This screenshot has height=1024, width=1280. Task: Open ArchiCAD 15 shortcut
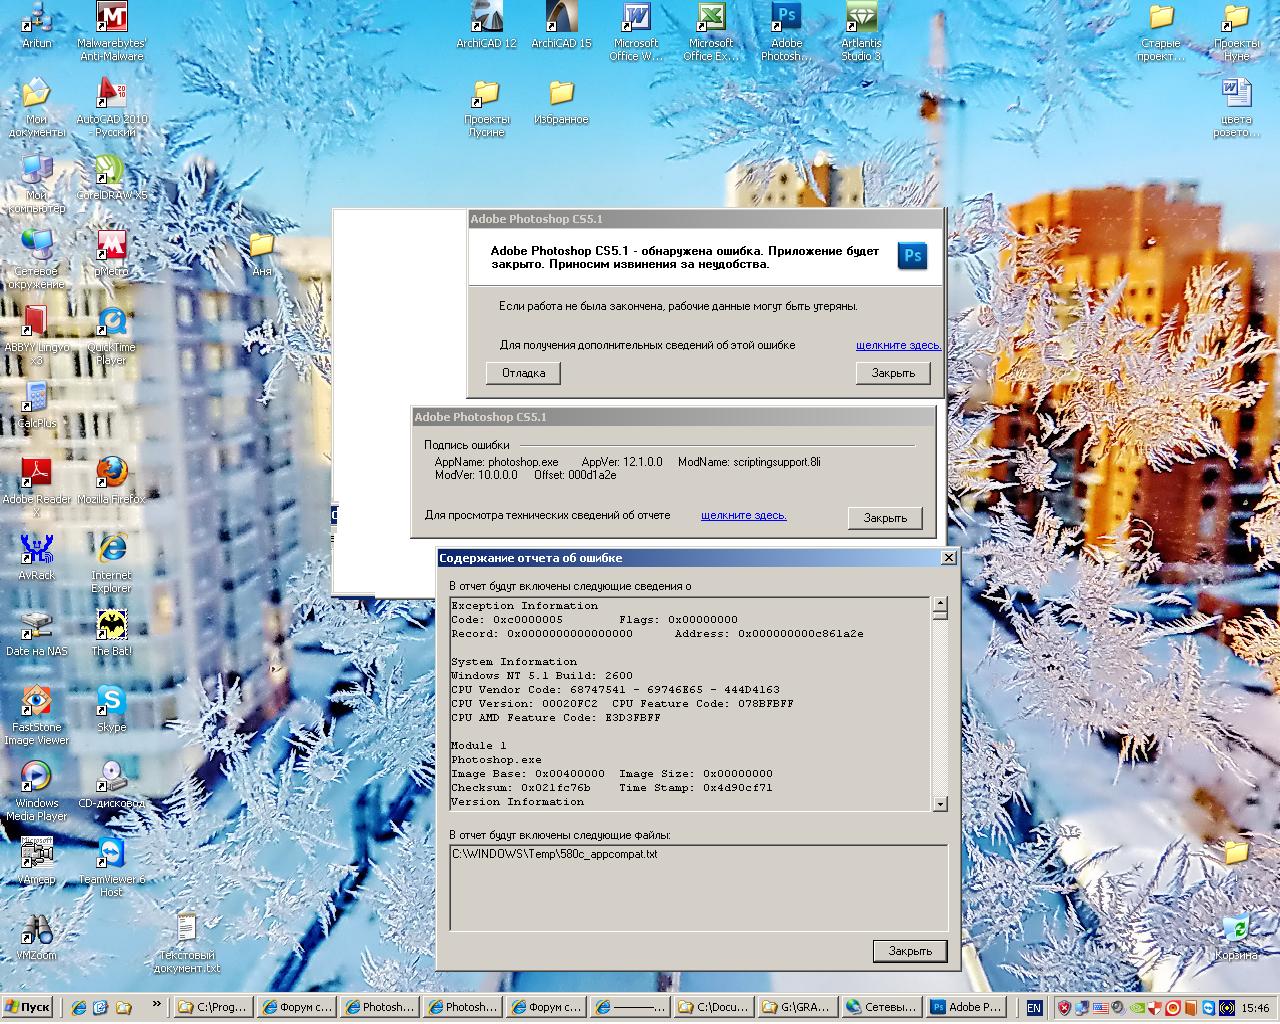tap(561, 26)
